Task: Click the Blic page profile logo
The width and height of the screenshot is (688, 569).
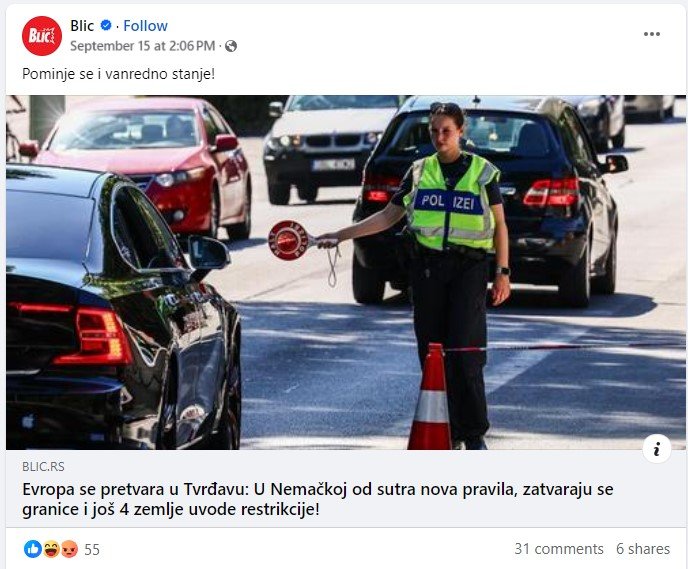Action: [42, 36]
